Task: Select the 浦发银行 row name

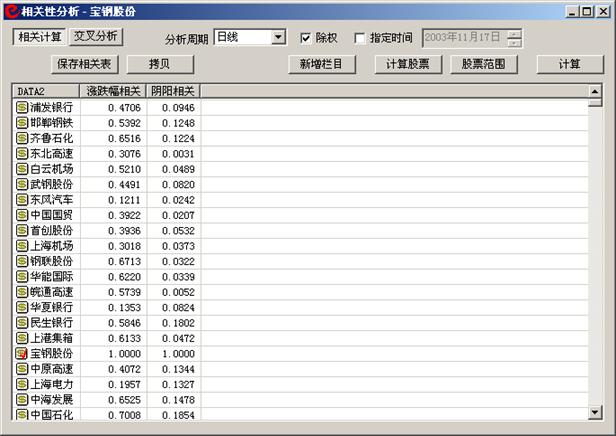Action: coord(51,107)
